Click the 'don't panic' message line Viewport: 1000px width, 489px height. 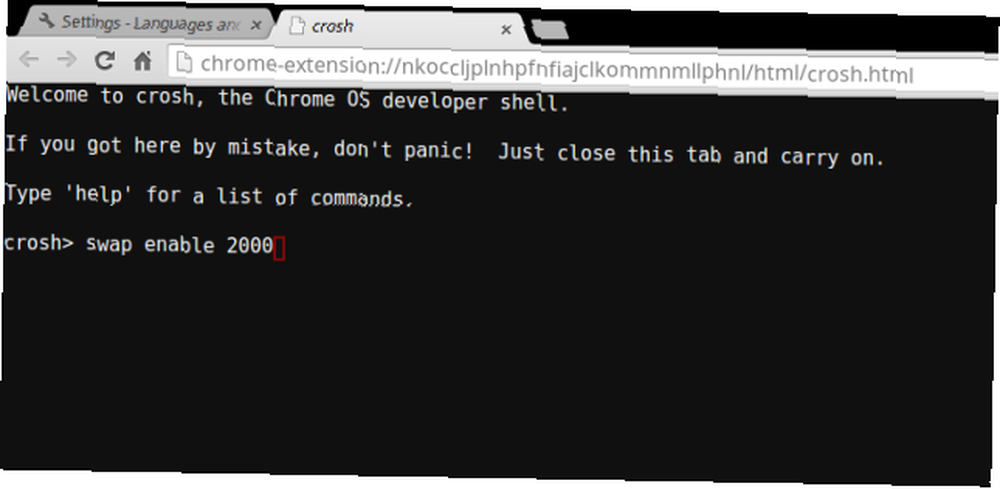pyautogui.click(x=445, y=152)
